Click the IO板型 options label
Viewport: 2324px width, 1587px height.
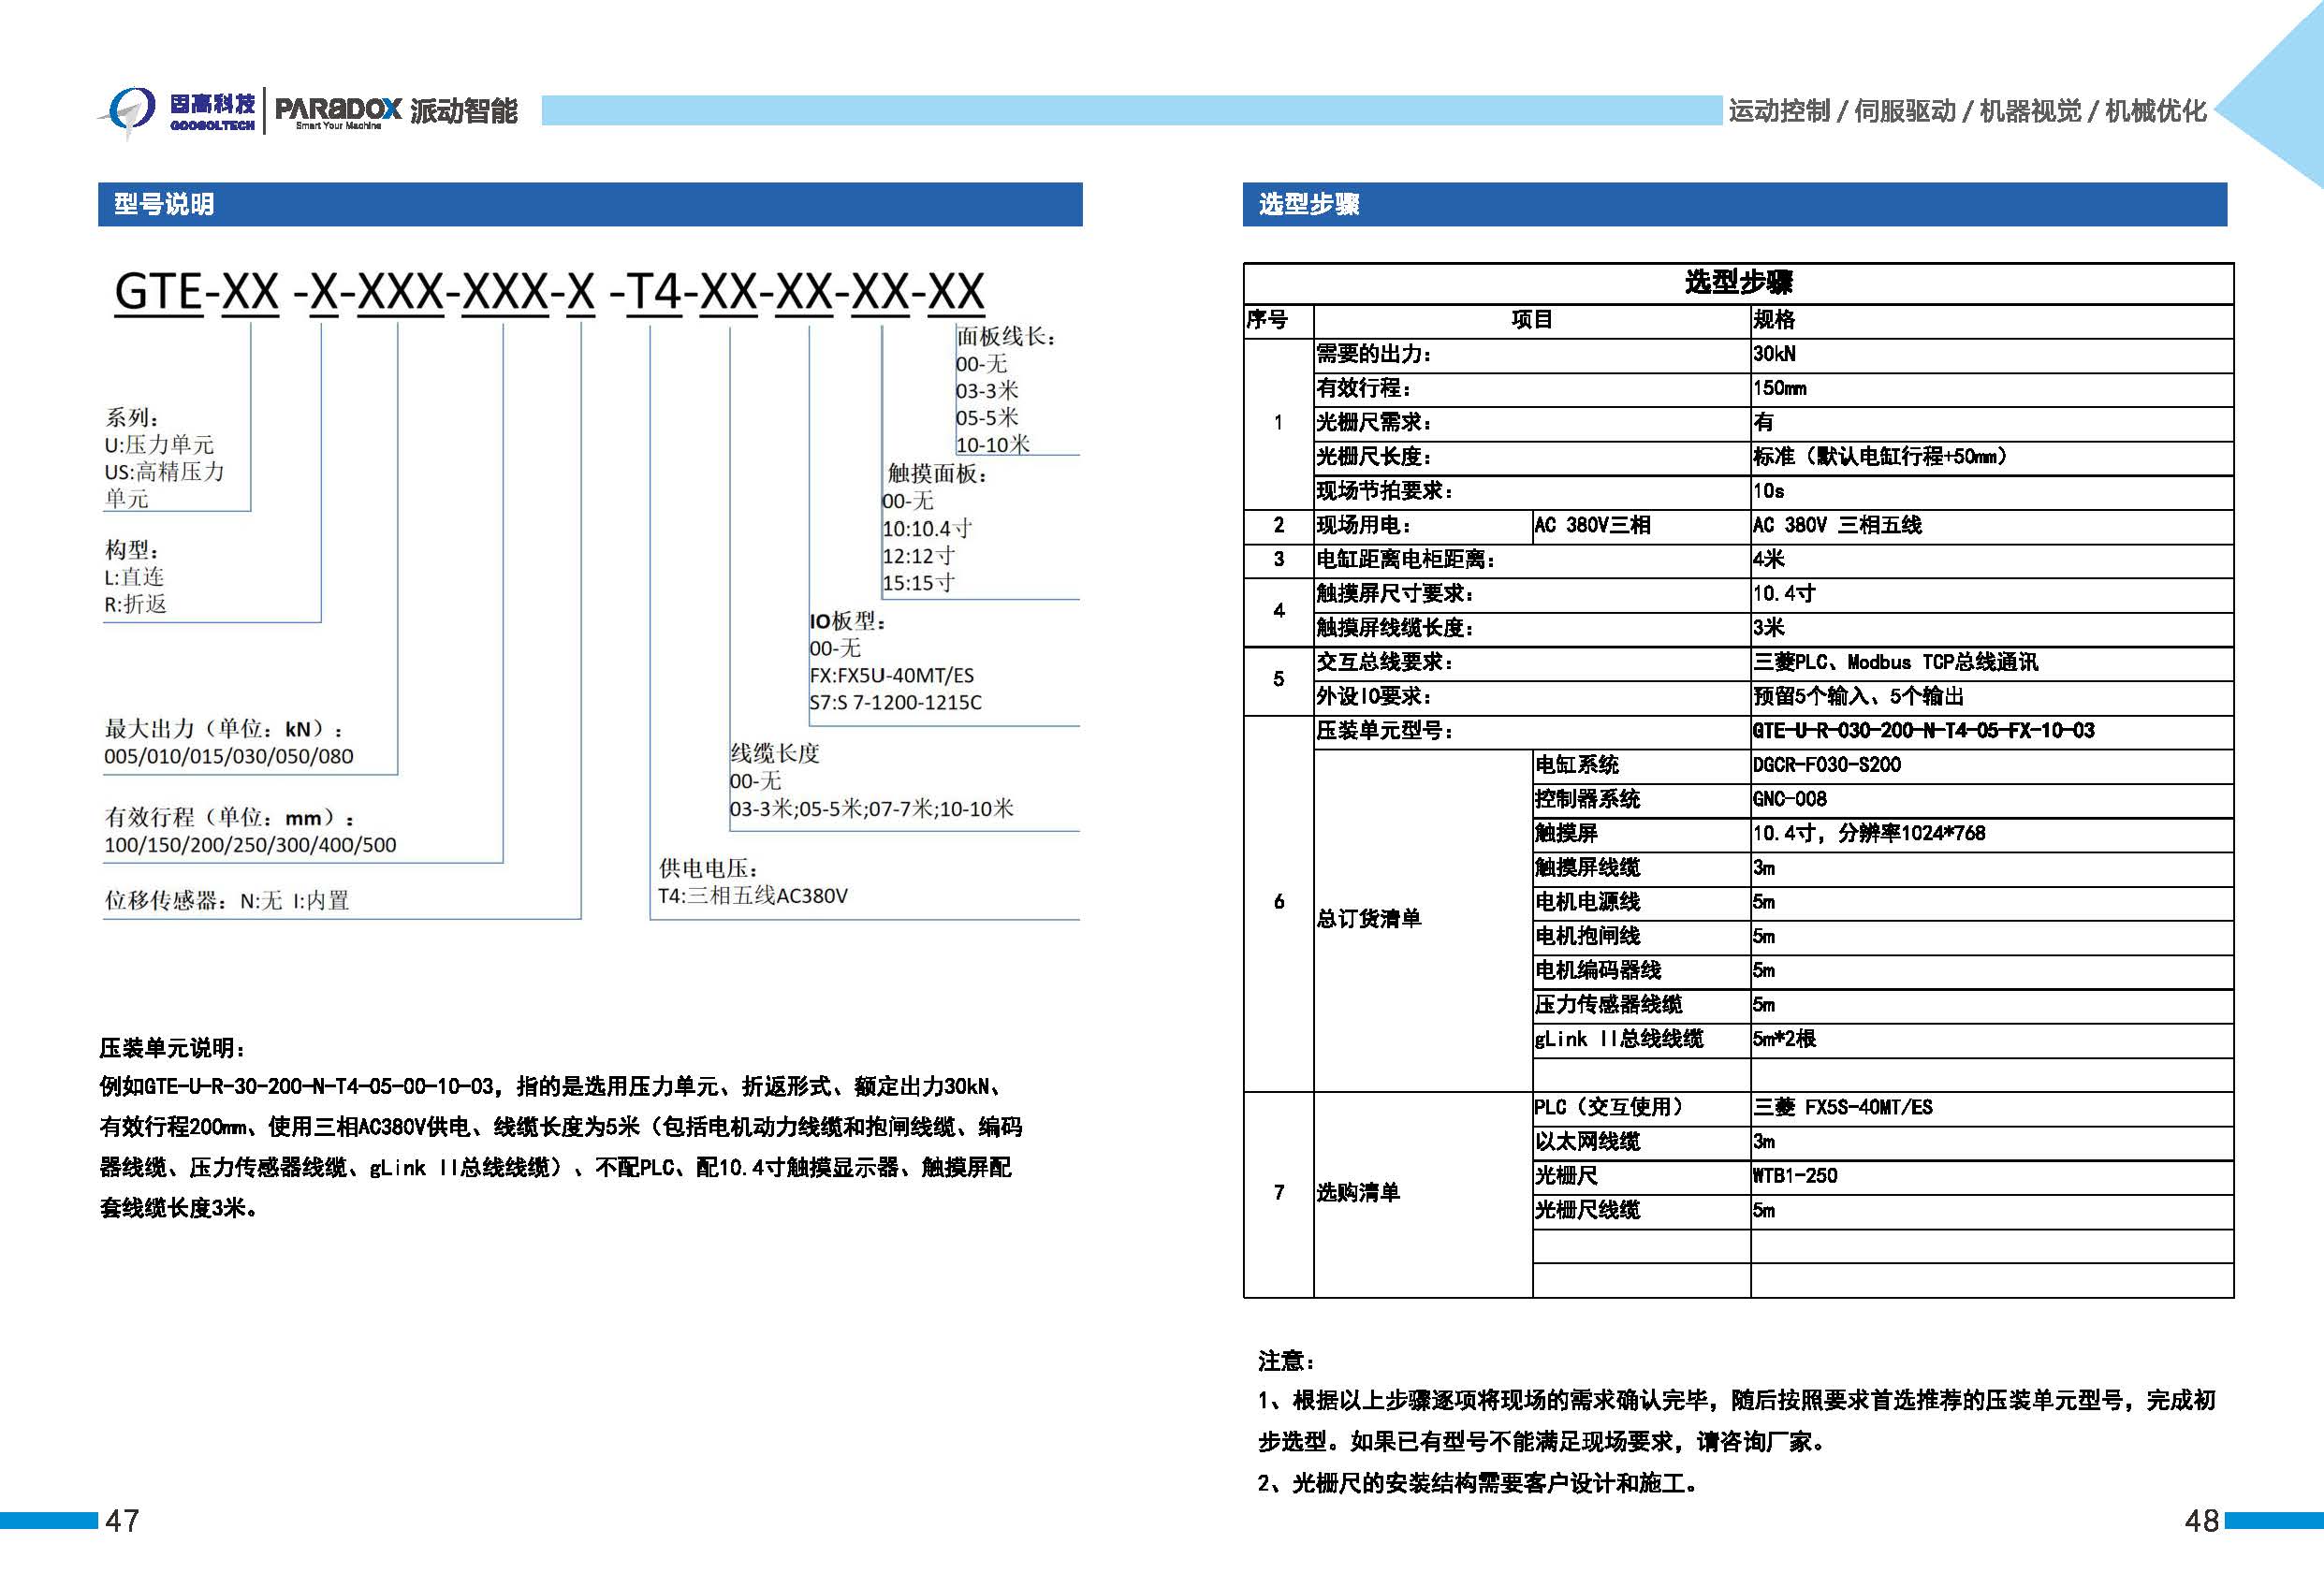[x=848, y=621]
